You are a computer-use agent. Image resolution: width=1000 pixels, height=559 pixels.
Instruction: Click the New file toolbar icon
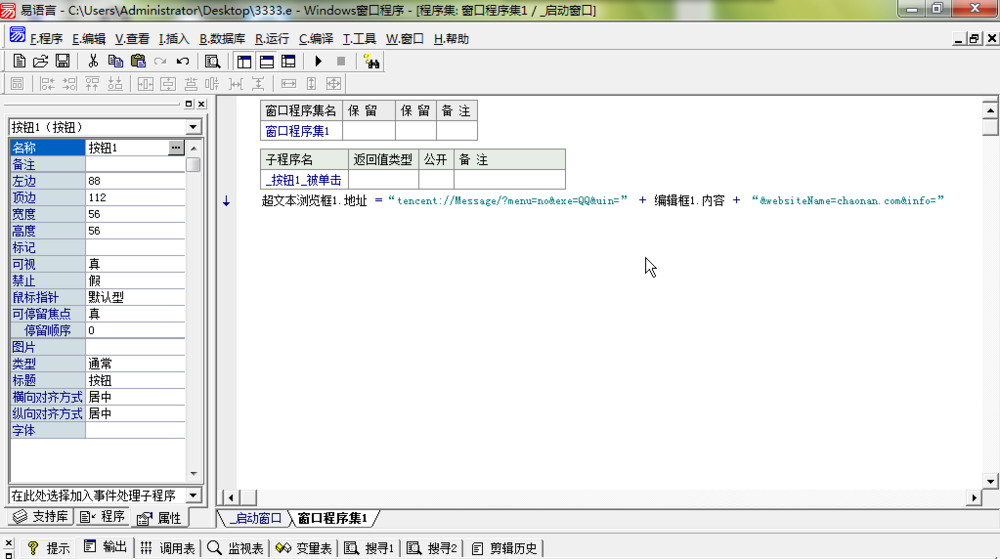19,61
